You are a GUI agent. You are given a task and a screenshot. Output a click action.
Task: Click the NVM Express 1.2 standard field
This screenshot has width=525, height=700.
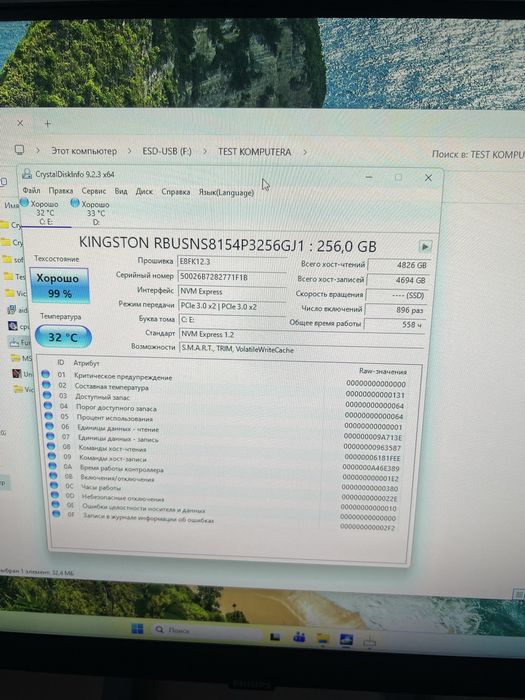click(x=301, y=334)
